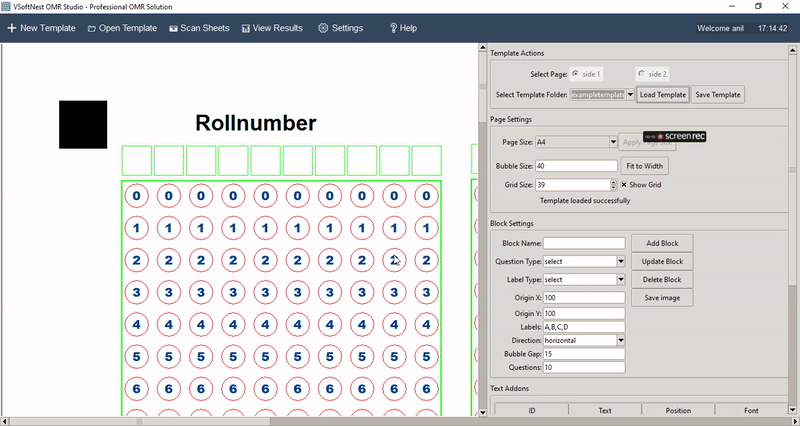Click the New Template plus icon
This screenshot has height=426, width=800.
(x=11, y=28)
